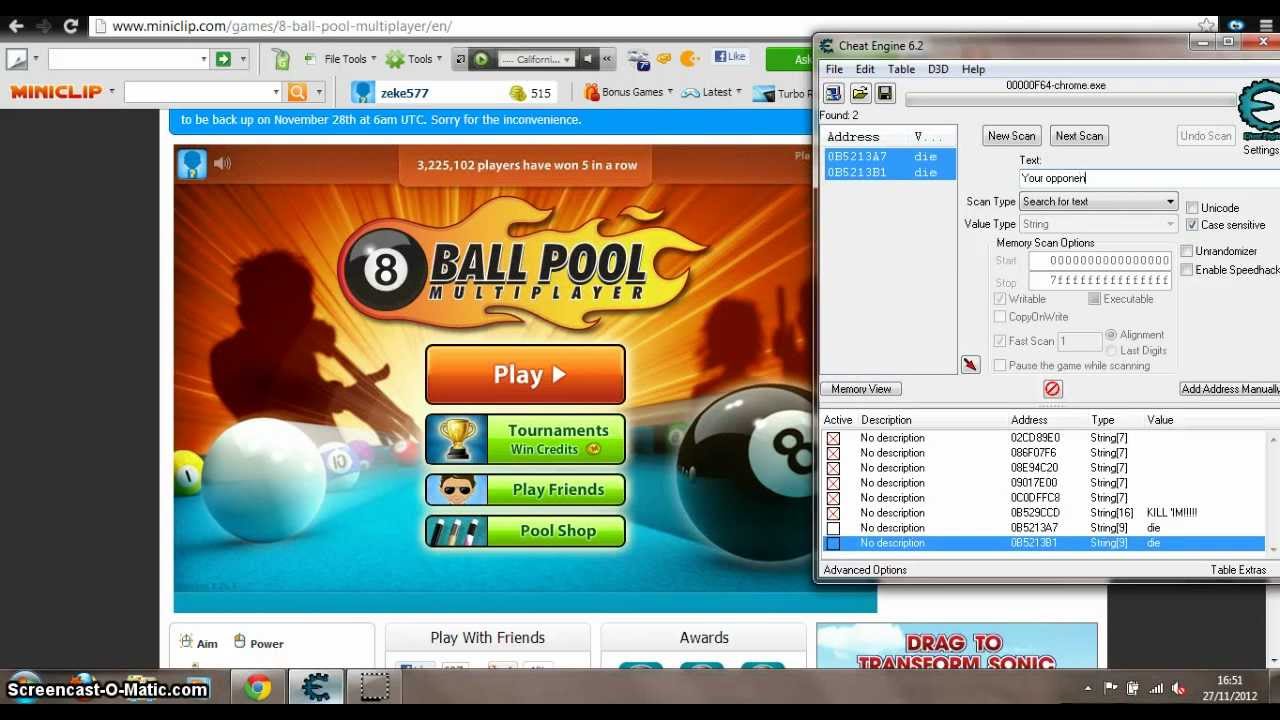Image resolution: width=1280 pixels, height=720 pixels.
Task: Click the gold coins icon next to 515
Action: pos(517,93)
